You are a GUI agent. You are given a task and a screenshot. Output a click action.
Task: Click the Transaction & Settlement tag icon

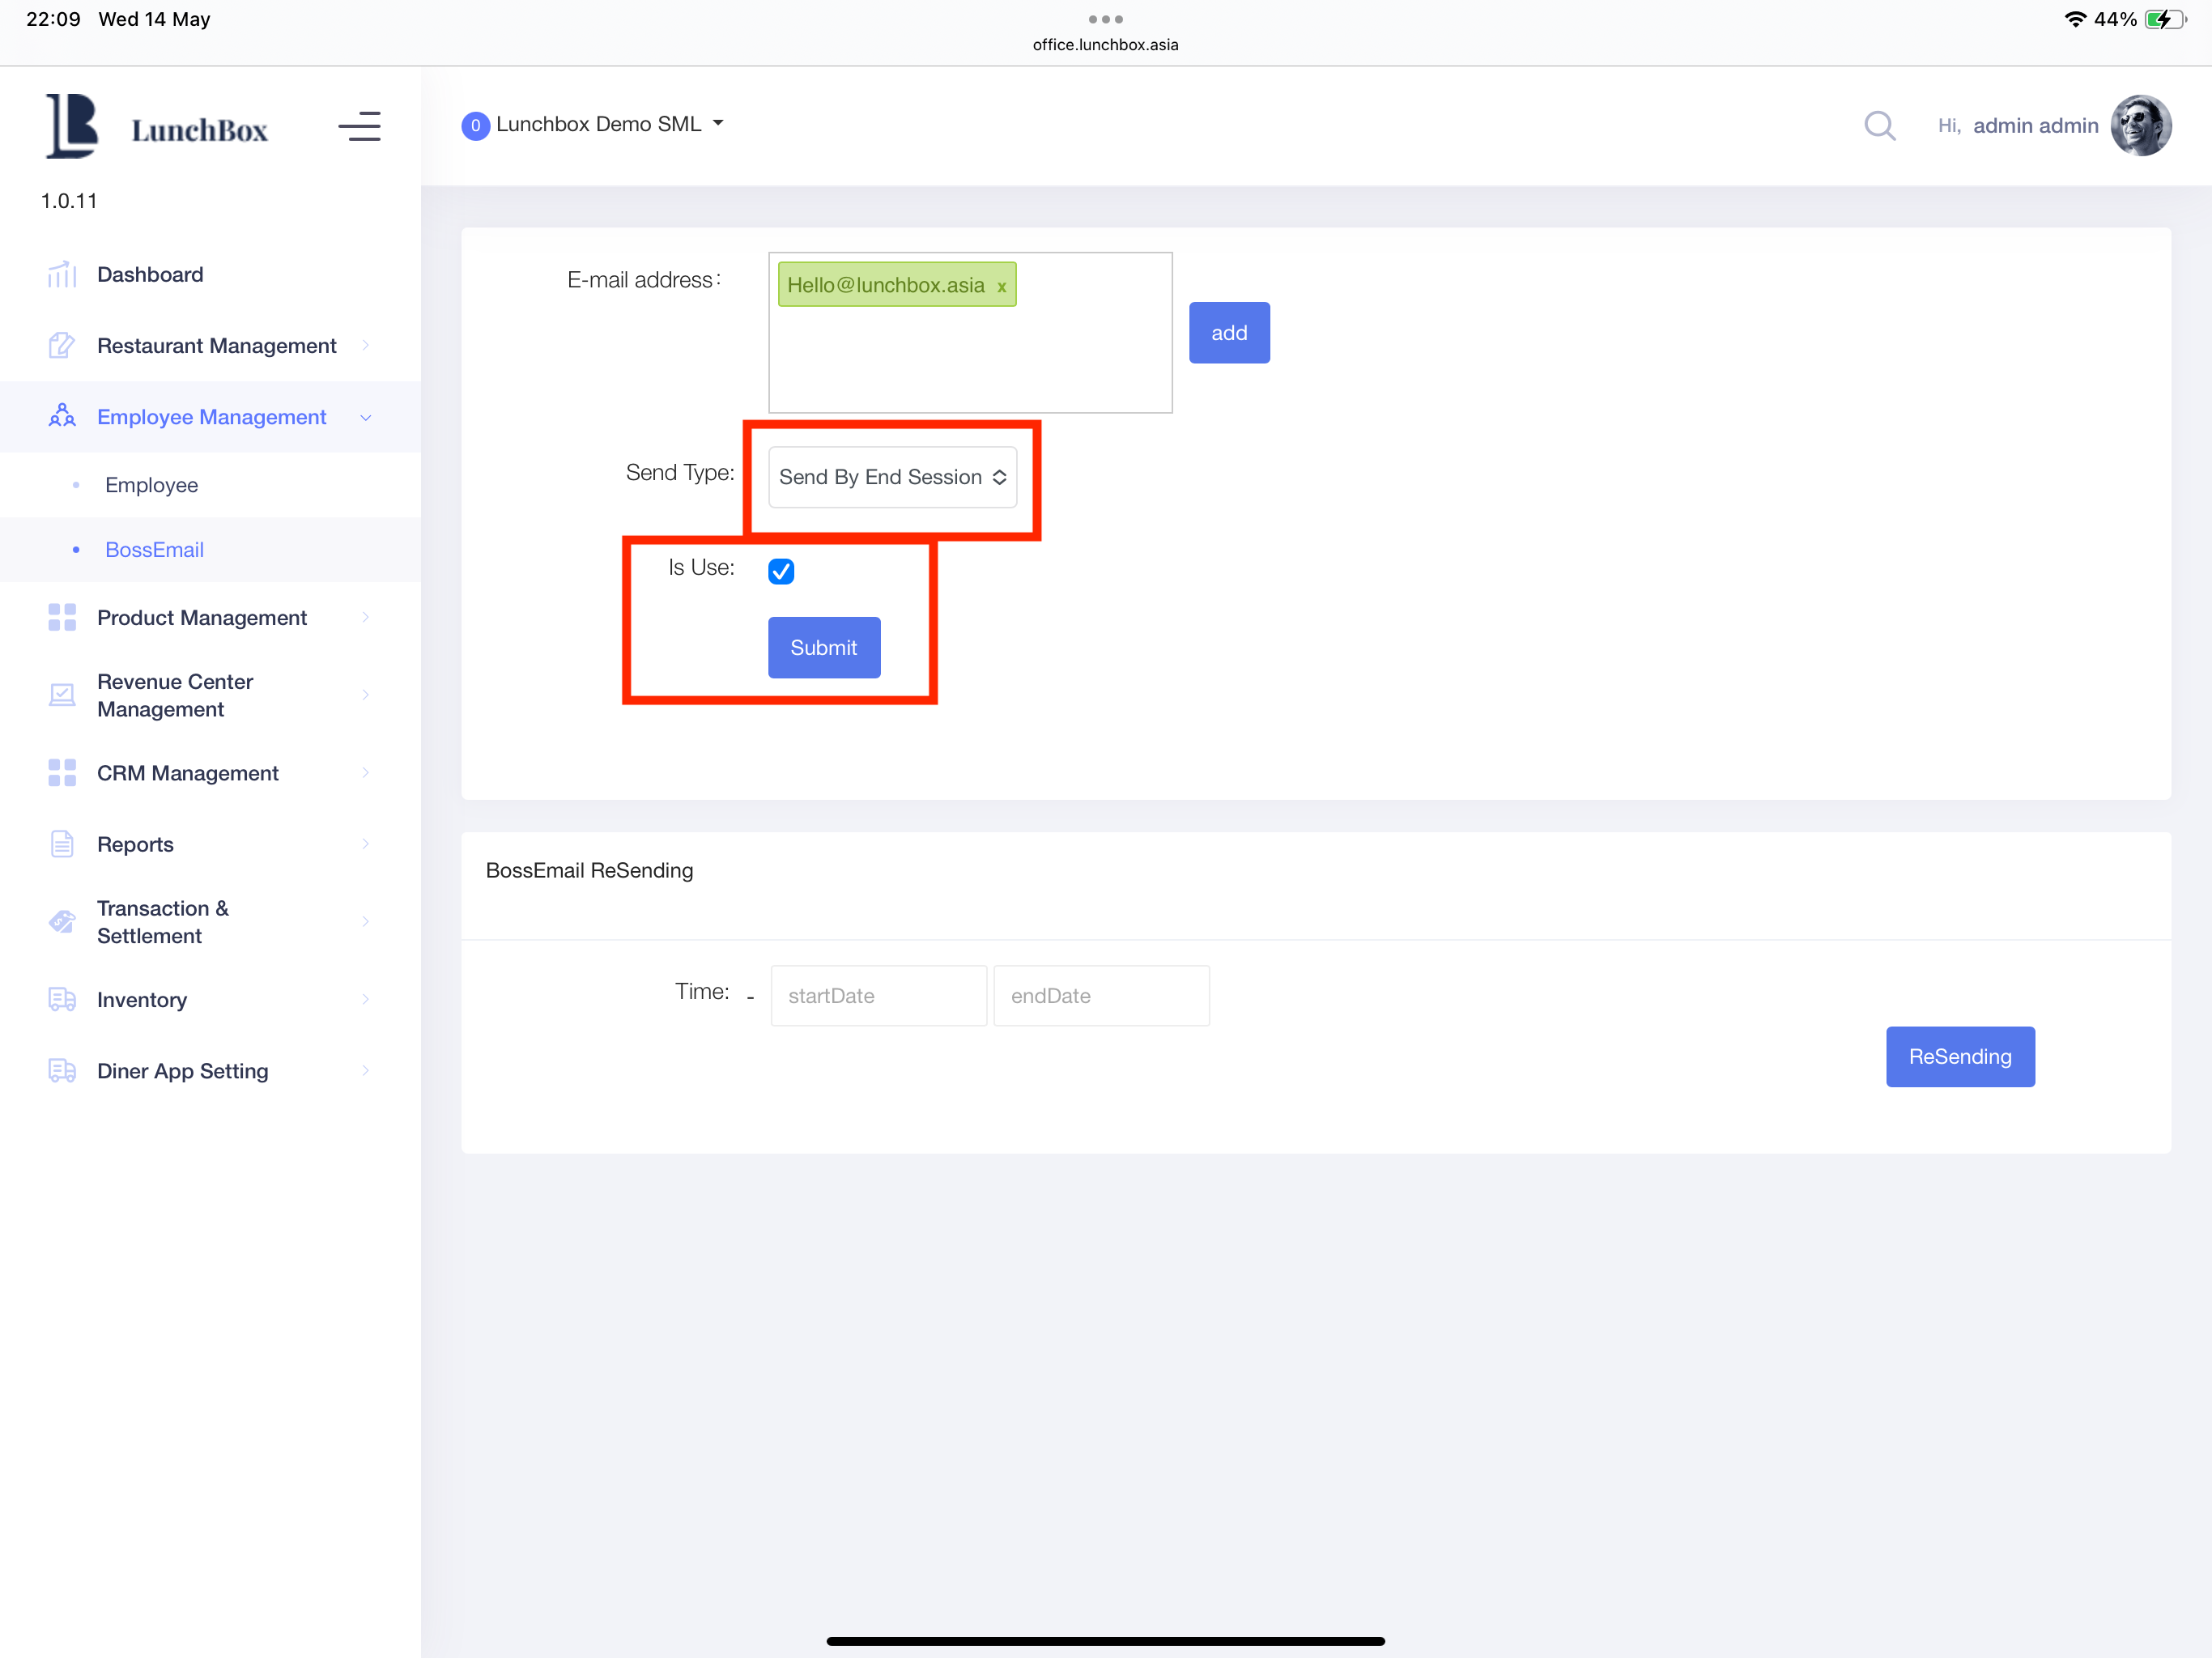(62, 922)
